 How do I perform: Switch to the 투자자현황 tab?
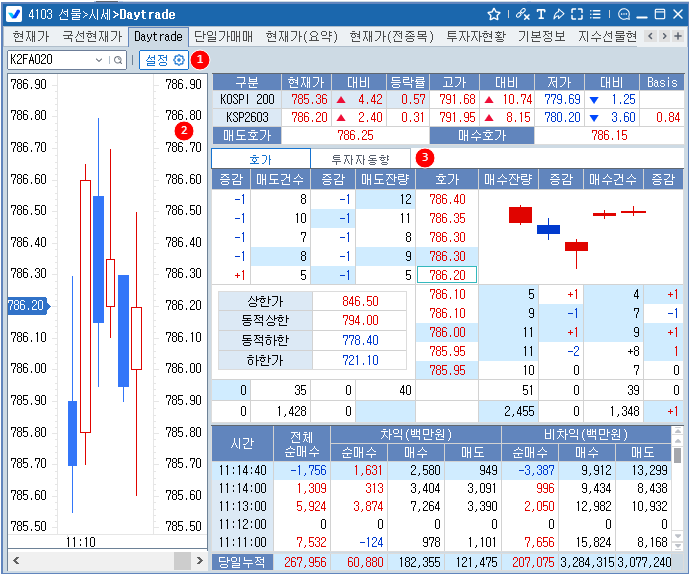(475, 36)
